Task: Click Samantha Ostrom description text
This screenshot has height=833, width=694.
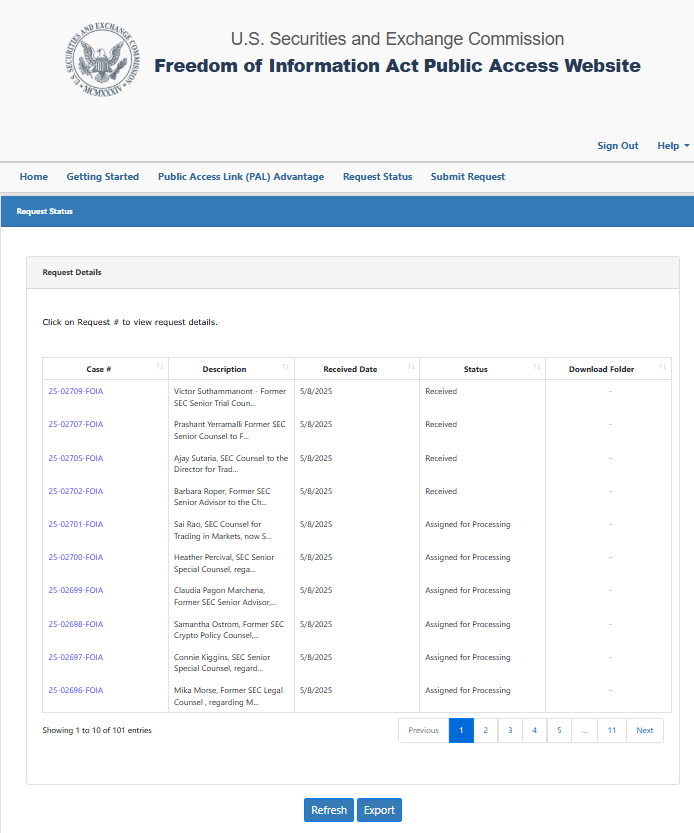Action: [228, 630]
